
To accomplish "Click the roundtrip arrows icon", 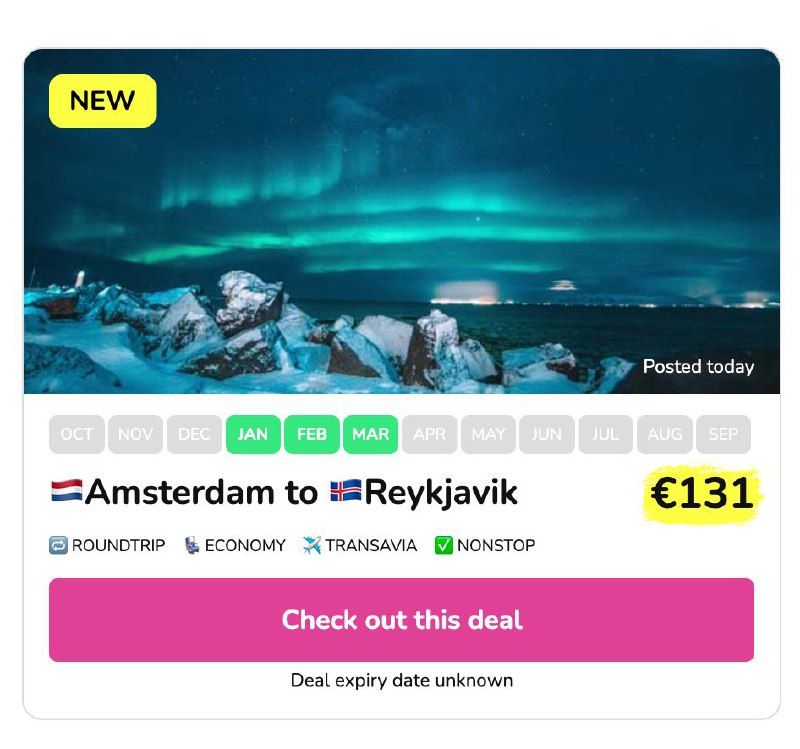I will pos(58,545).
